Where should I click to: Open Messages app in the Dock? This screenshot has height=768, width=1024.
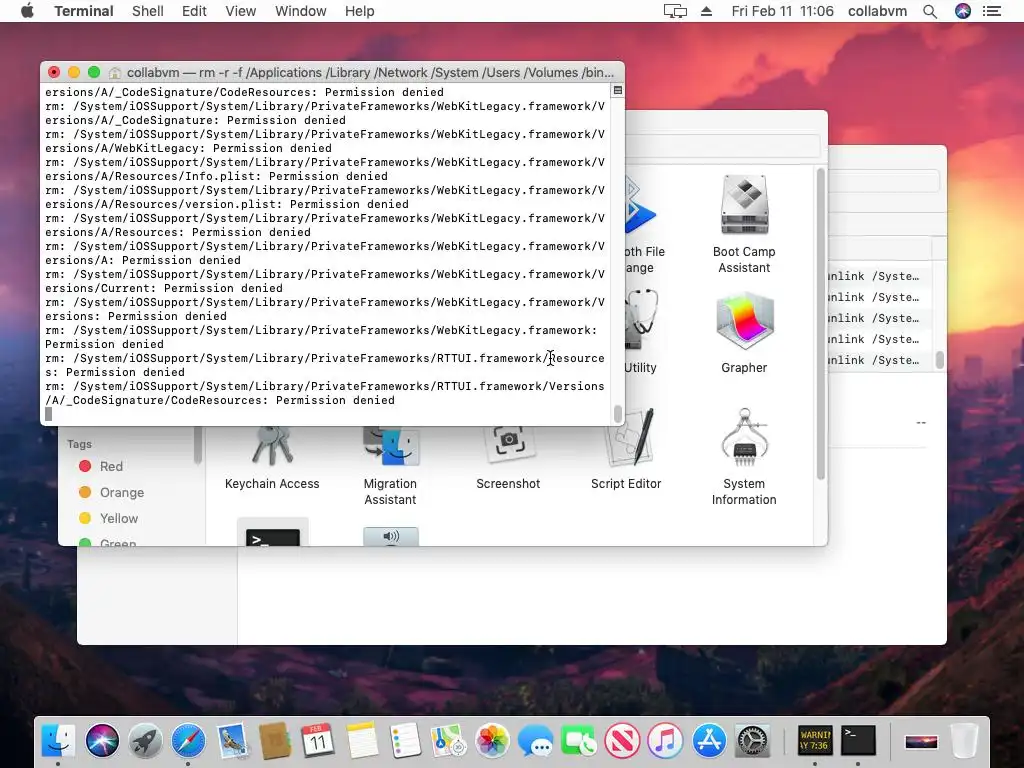535,741
